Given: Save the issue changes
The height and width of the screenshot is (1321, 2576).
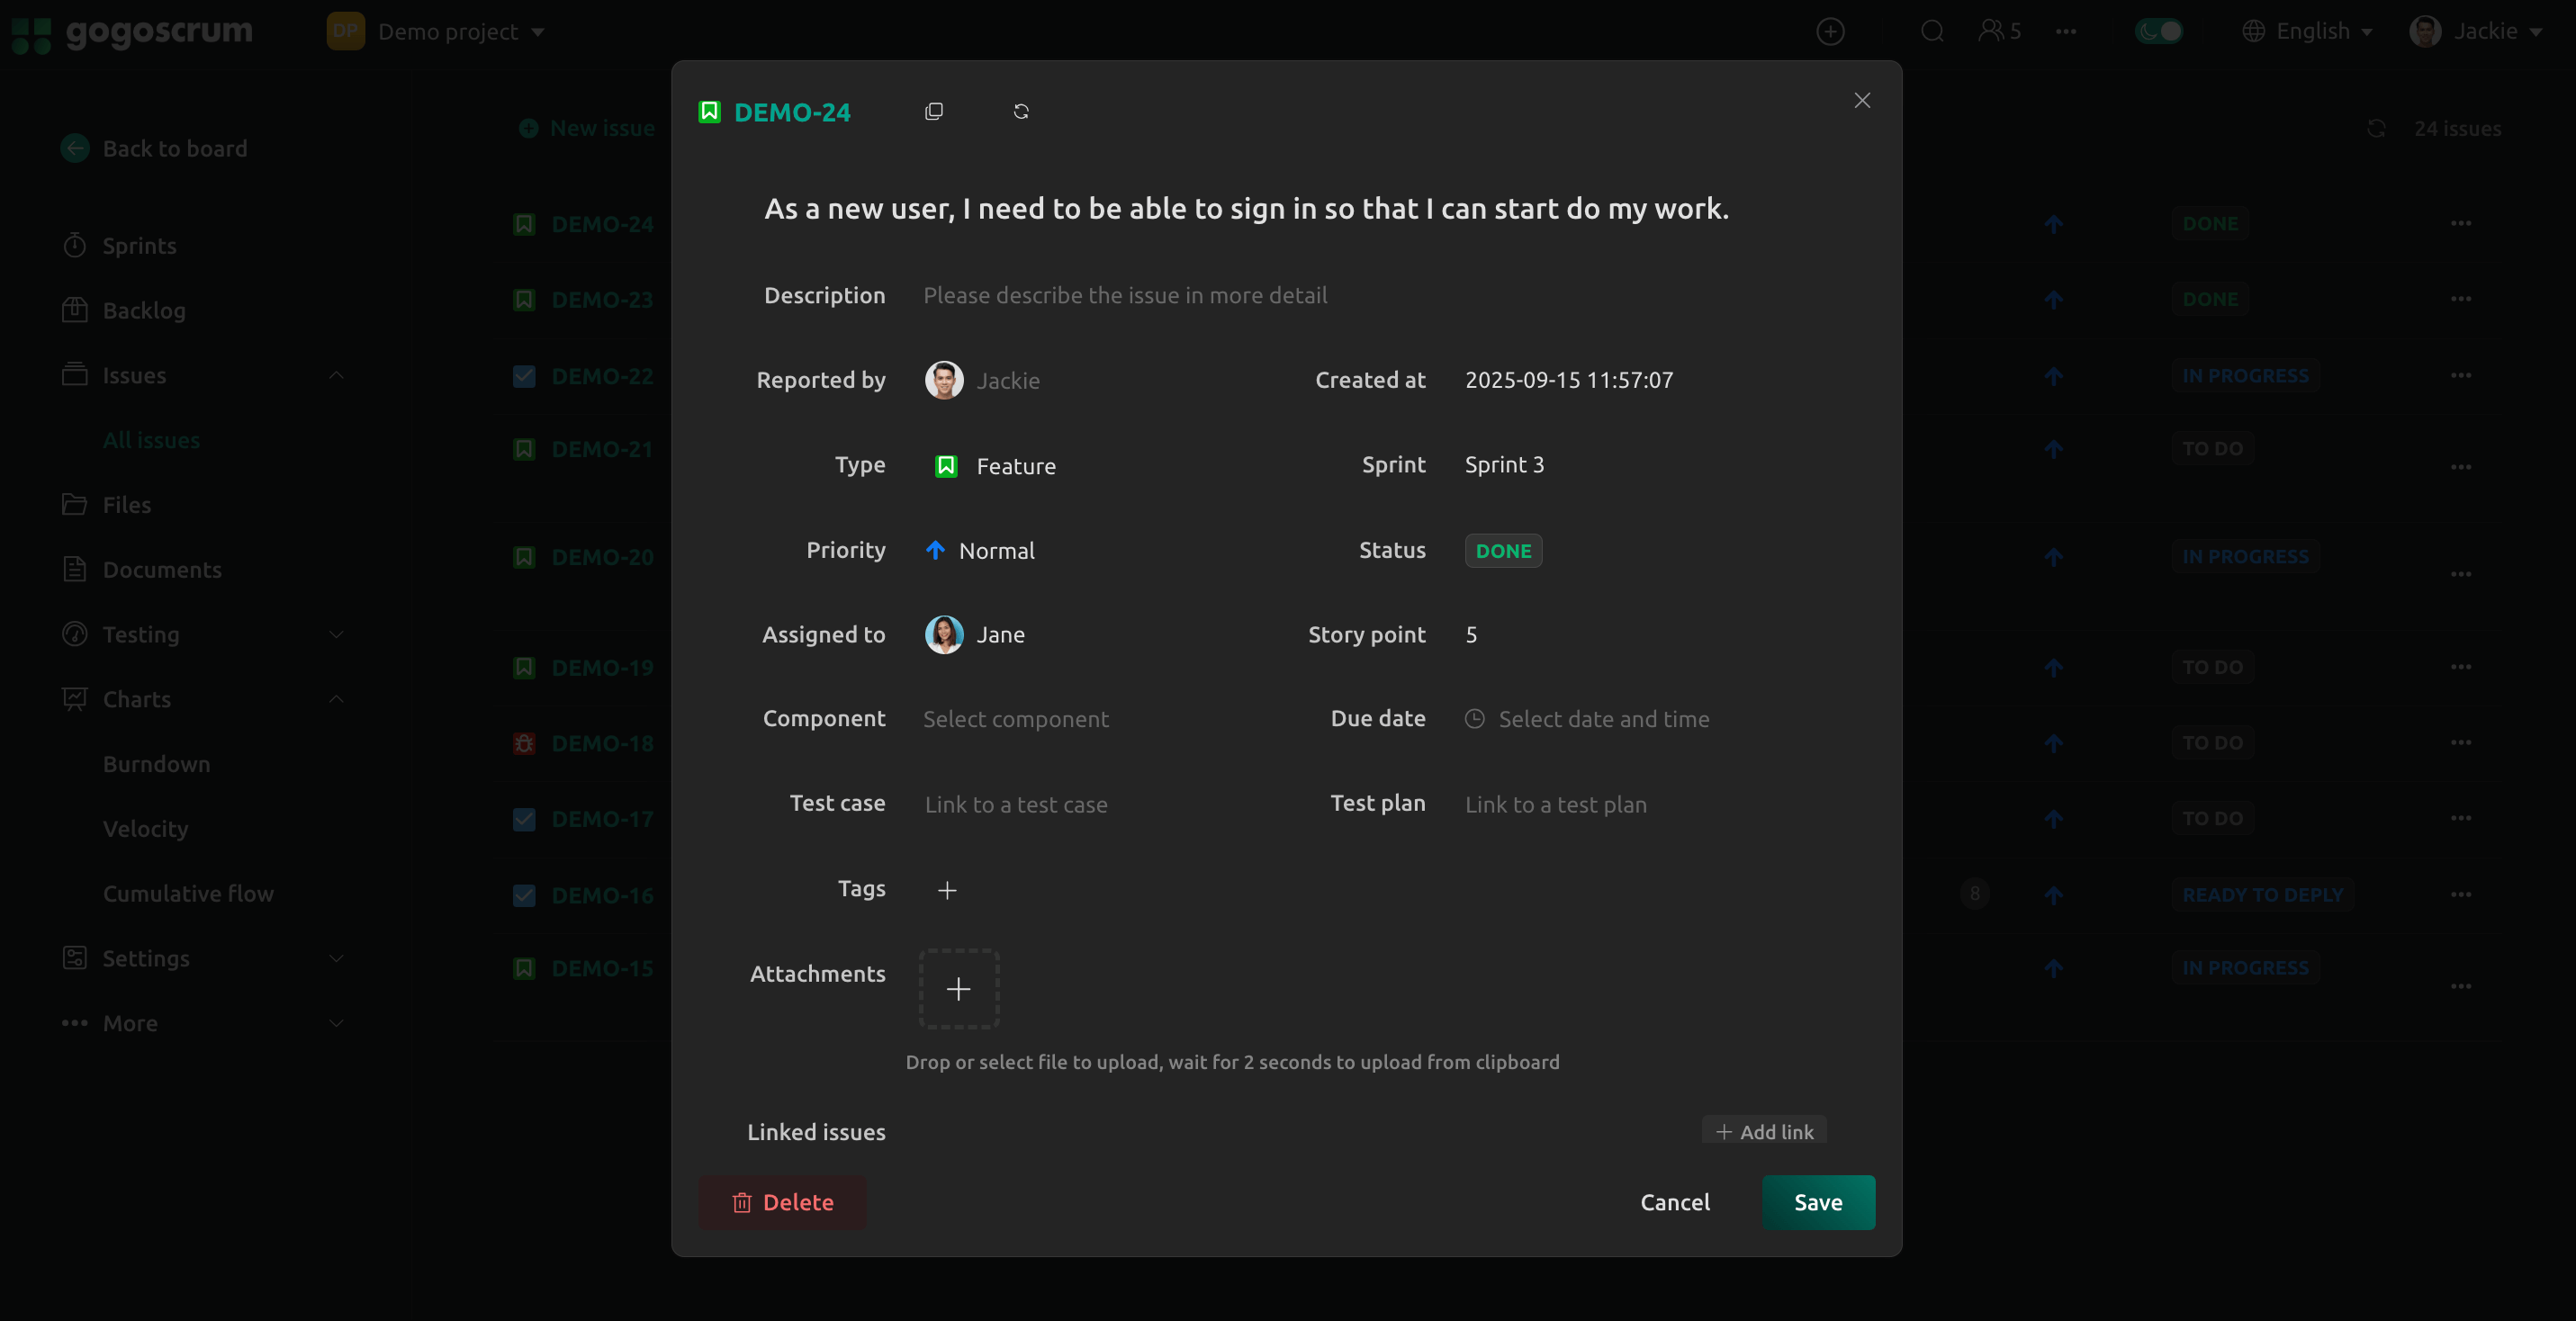Looking at the screenshot, I should click(x=1818, y=1202).
